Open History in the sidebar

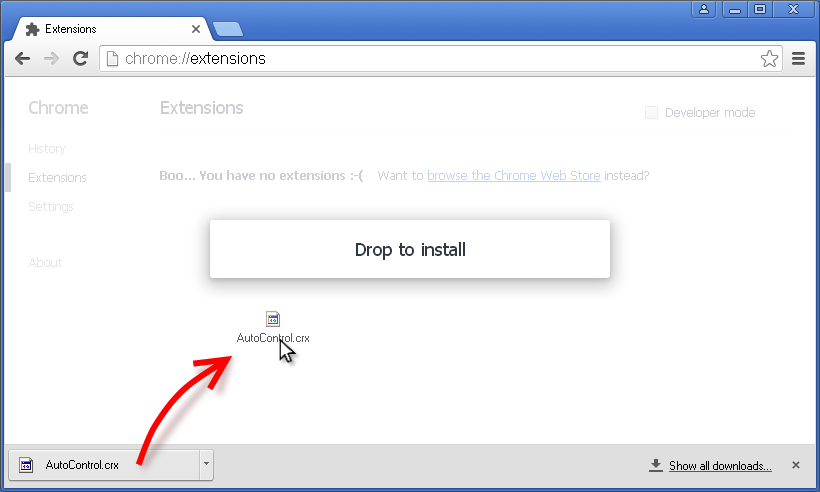tap(47, 148)
